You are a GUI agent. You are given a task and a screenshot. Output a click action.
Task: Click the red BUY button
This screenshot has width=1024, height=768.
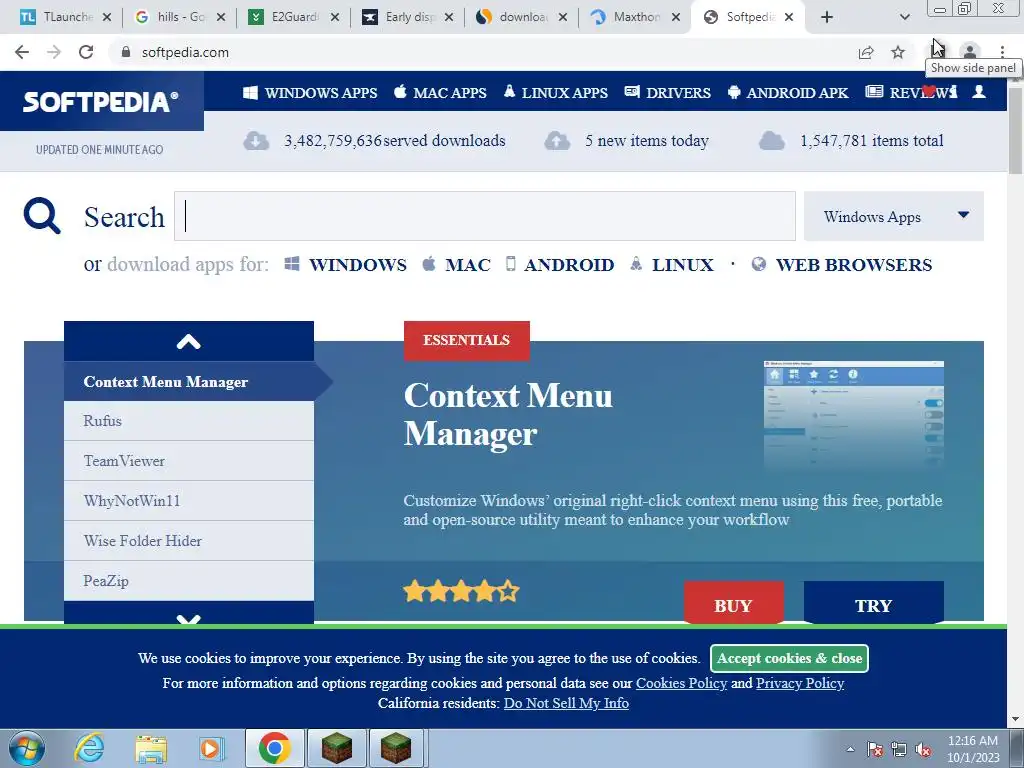tap(733, 603)
